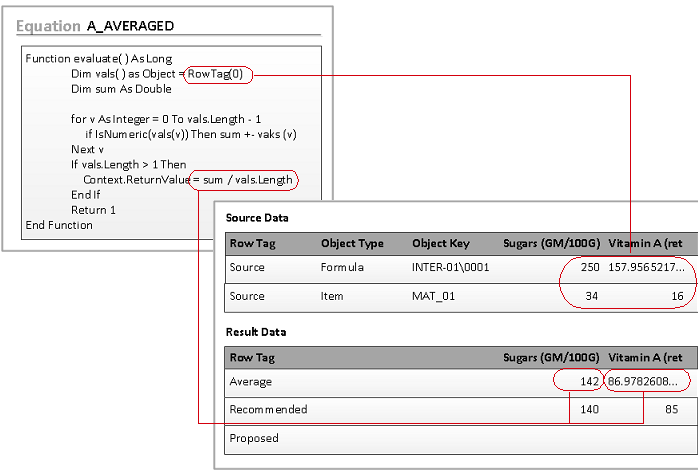Screen dimensions: 698x476
Task: Click the circled sum / vals.Length expression
Action: click(247, 180)
